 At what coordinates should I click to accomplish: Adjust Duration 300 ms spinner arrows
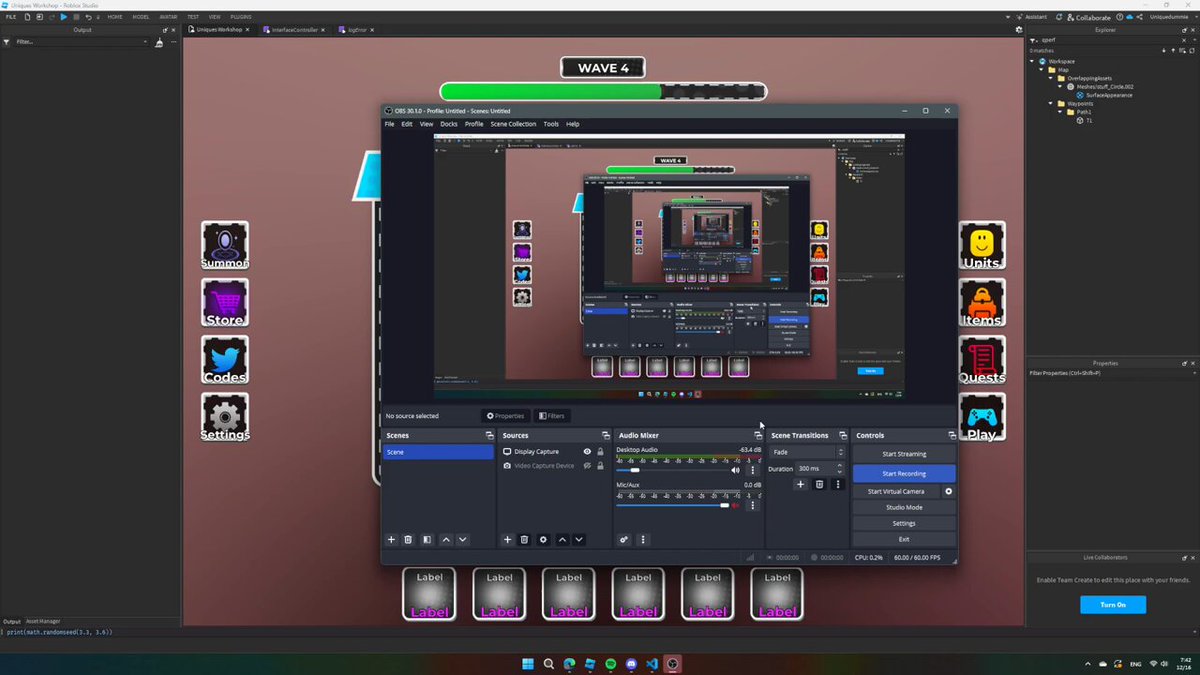tap(840, 468)
